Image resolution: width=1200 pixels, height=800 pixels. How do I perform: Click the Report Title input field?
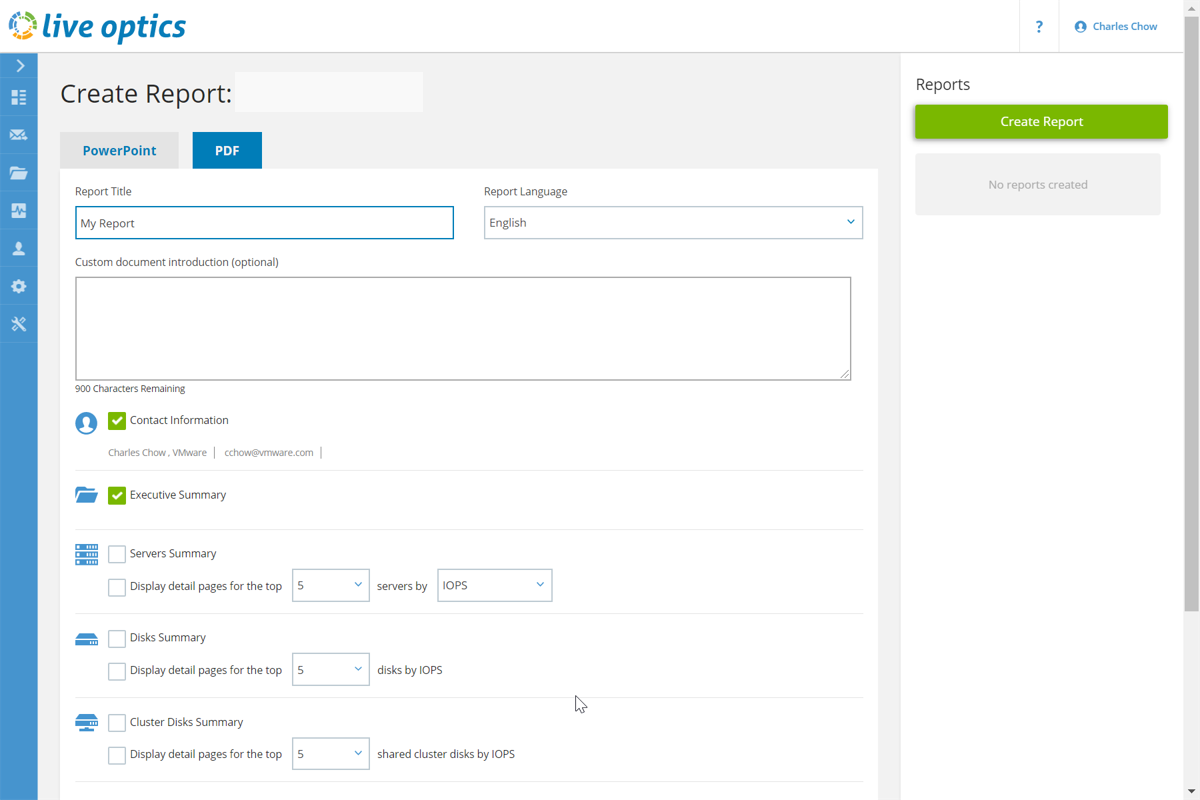point(264,223)
